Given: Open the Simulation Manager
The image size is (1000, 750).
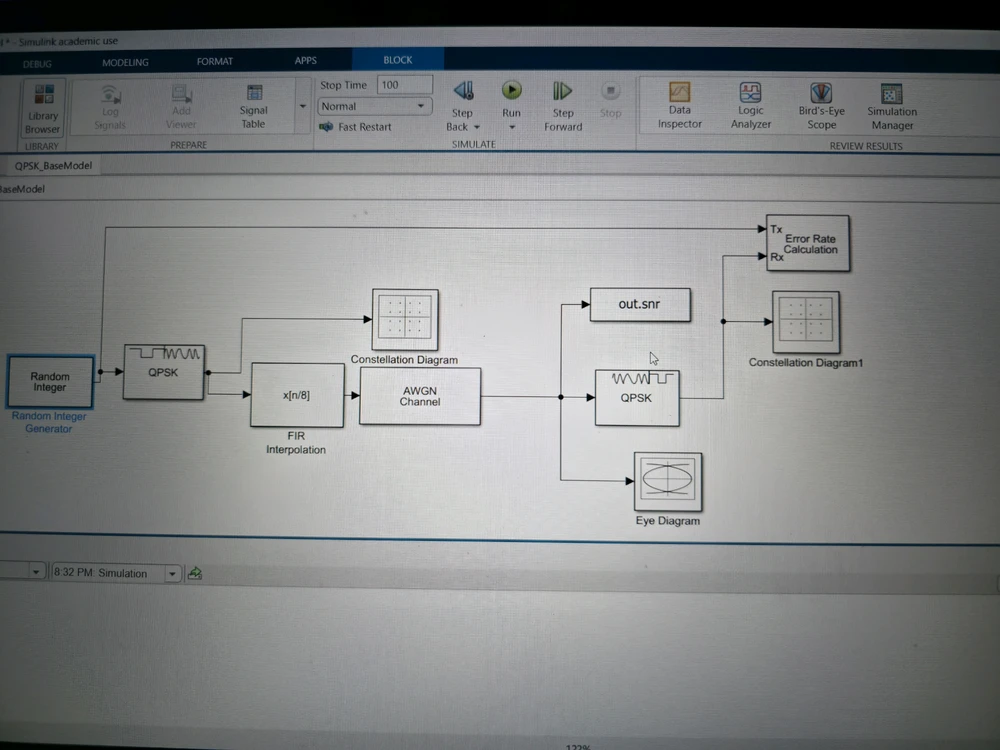Looking at the screenshot, I should (x=892, y=104).
